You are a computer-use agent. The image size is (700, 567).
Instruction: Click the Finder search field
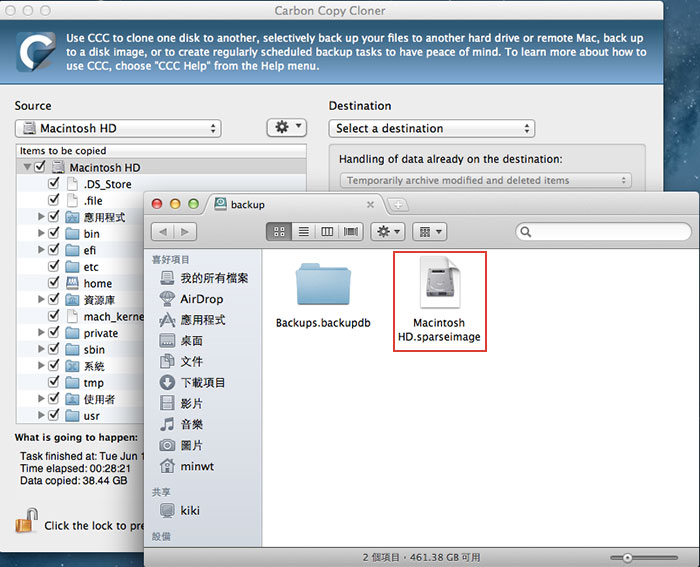point(604,232)
